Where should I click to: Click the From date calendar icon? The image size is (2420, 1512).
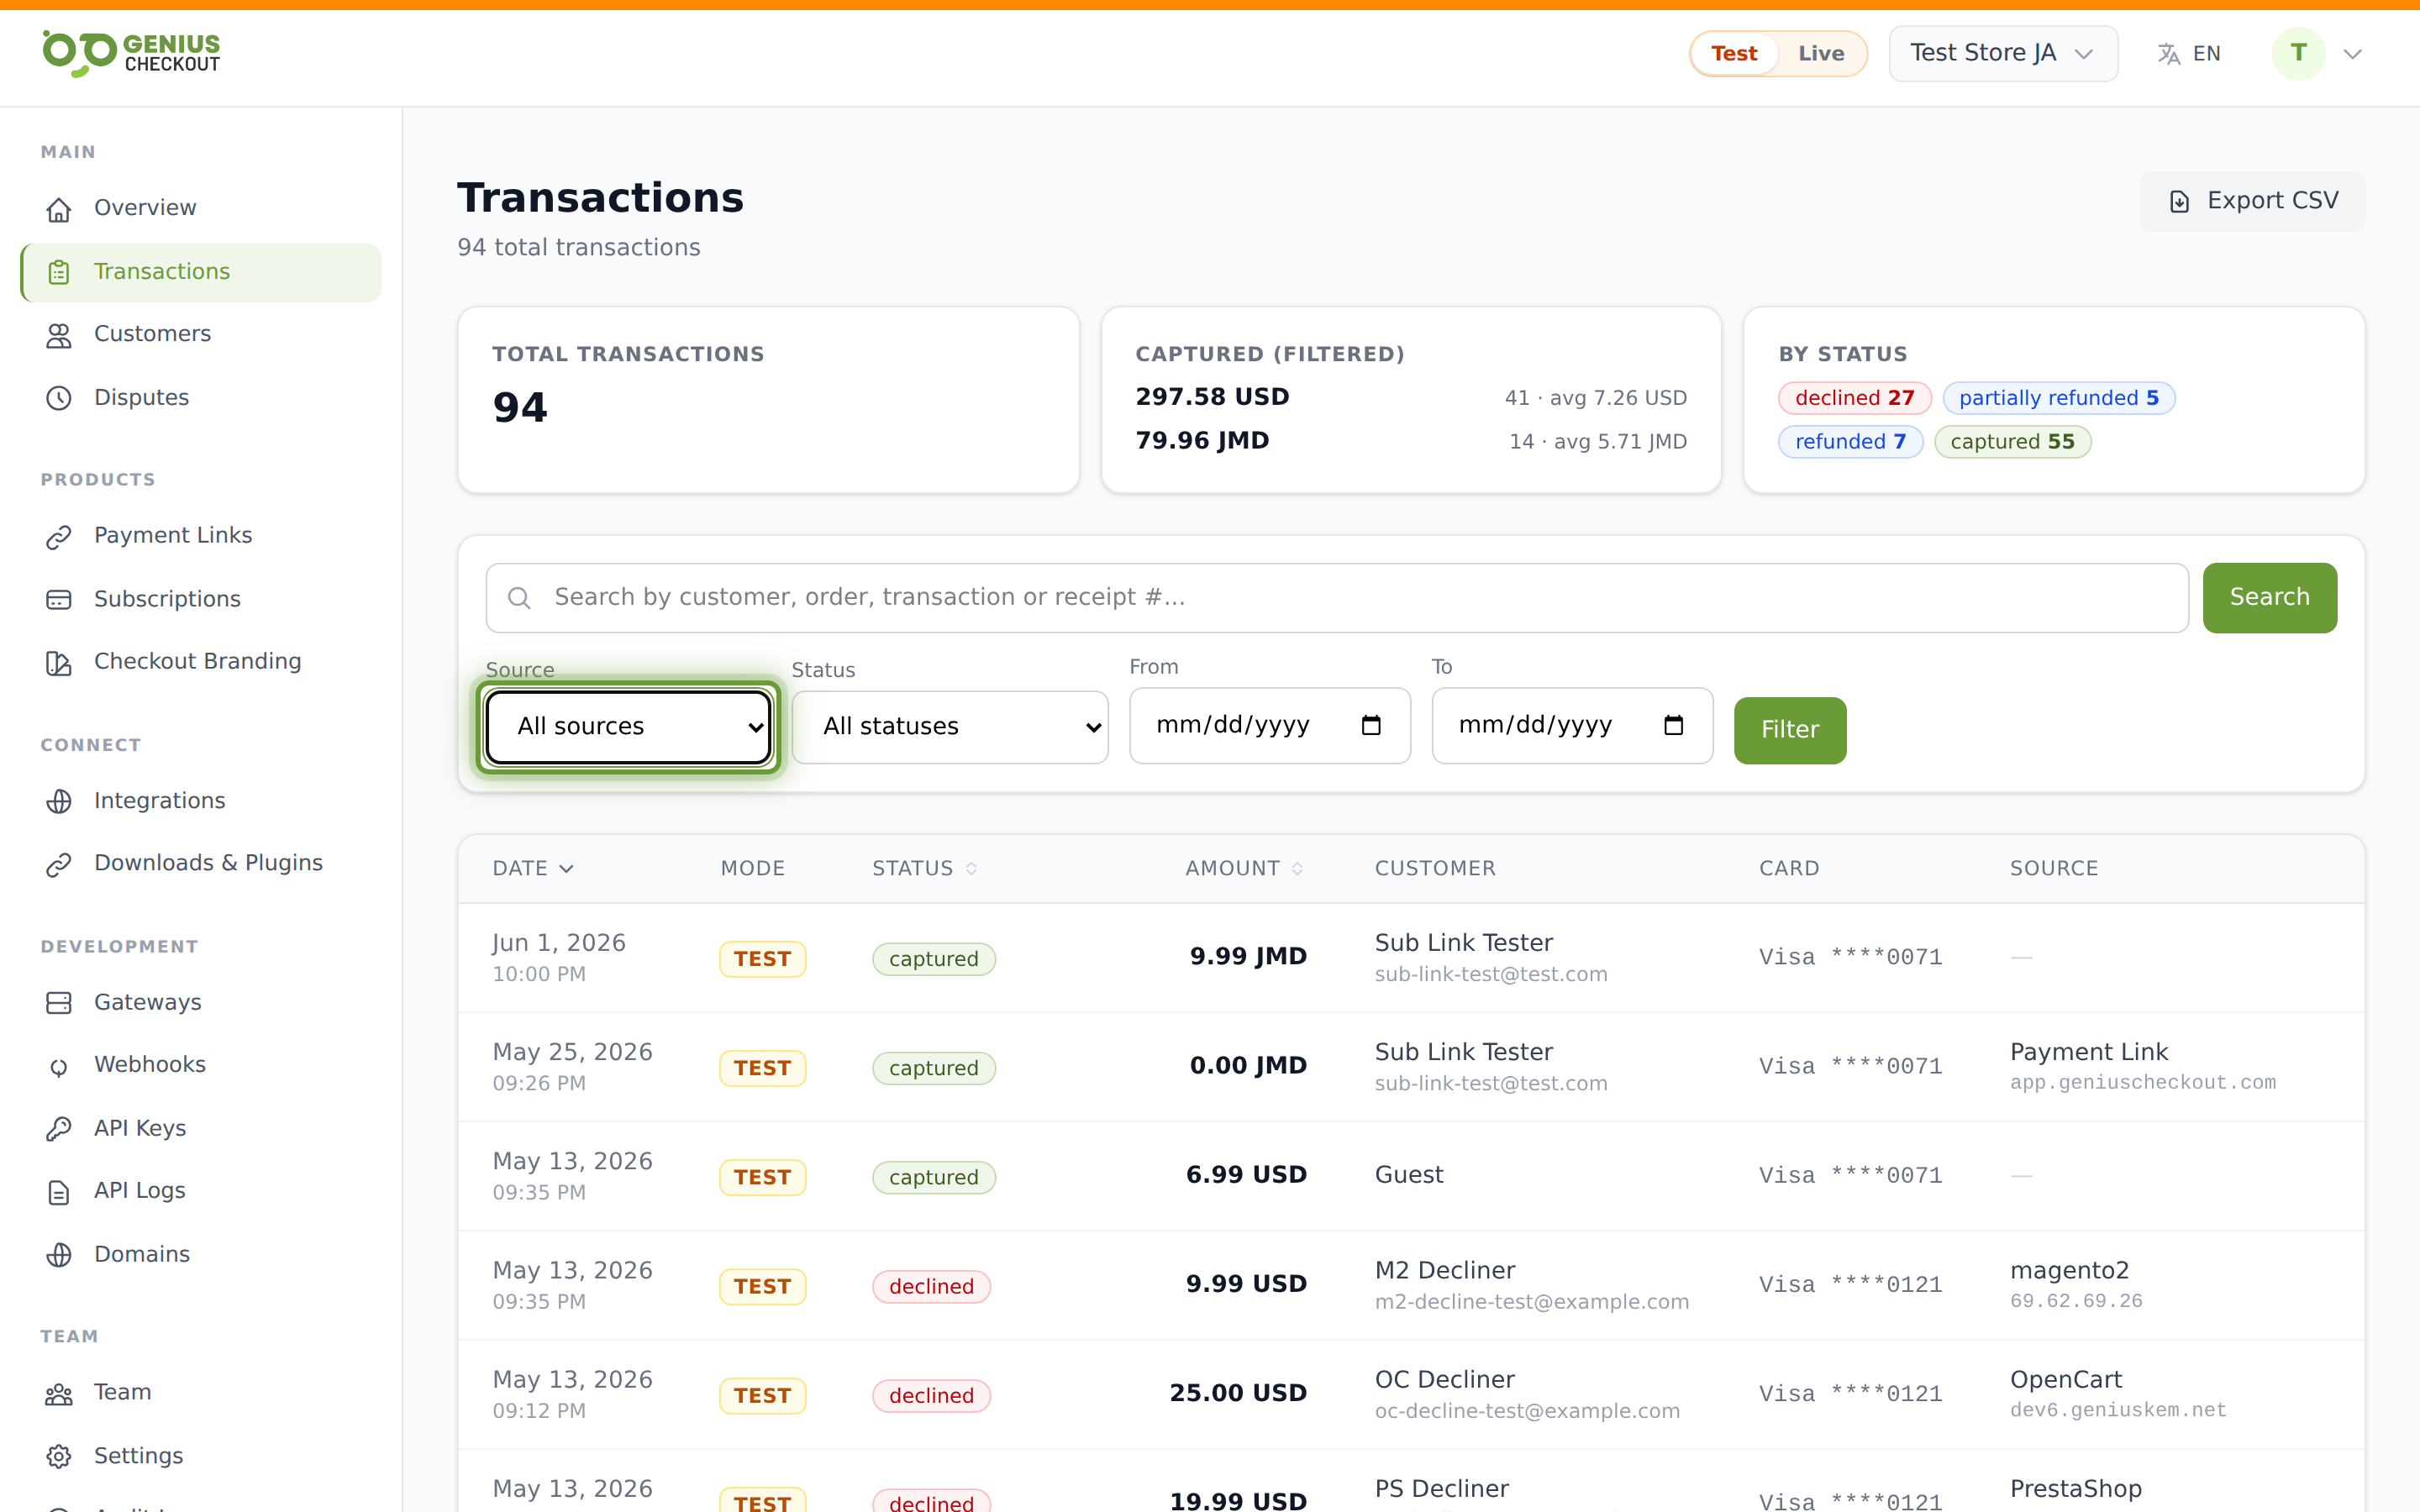[1371, 725]
